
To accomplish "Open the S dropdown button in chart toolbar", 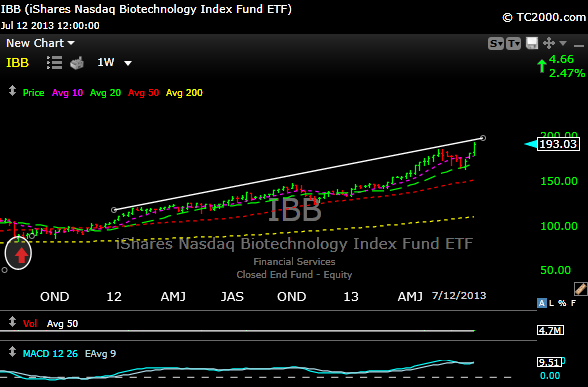I will coord(496,44).
